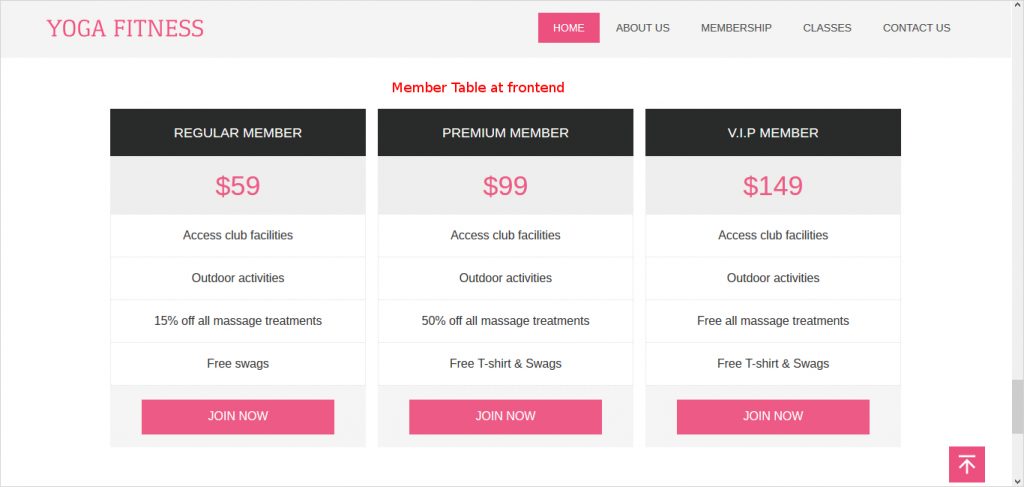Click the $149 price label

point(773,186)
